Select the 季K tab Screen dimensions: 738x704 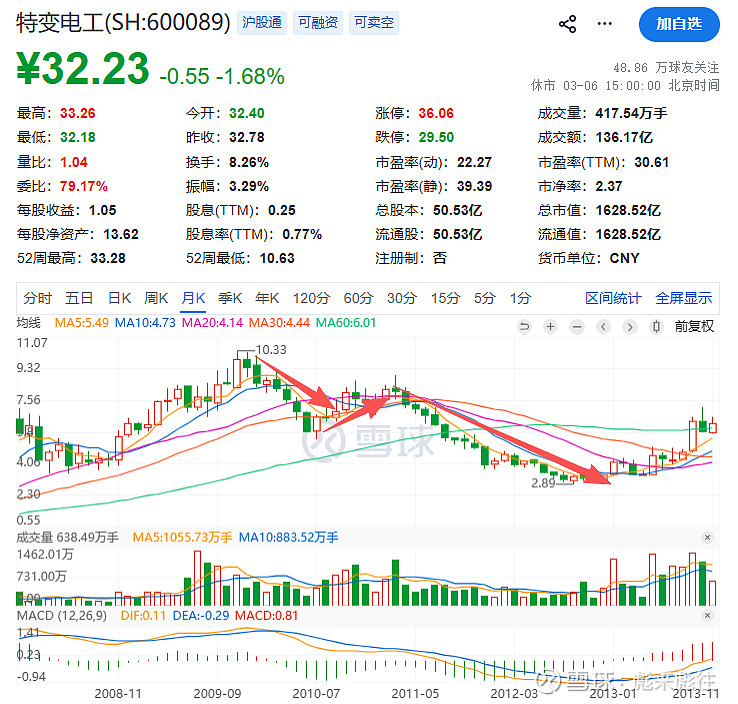(230, 298)
